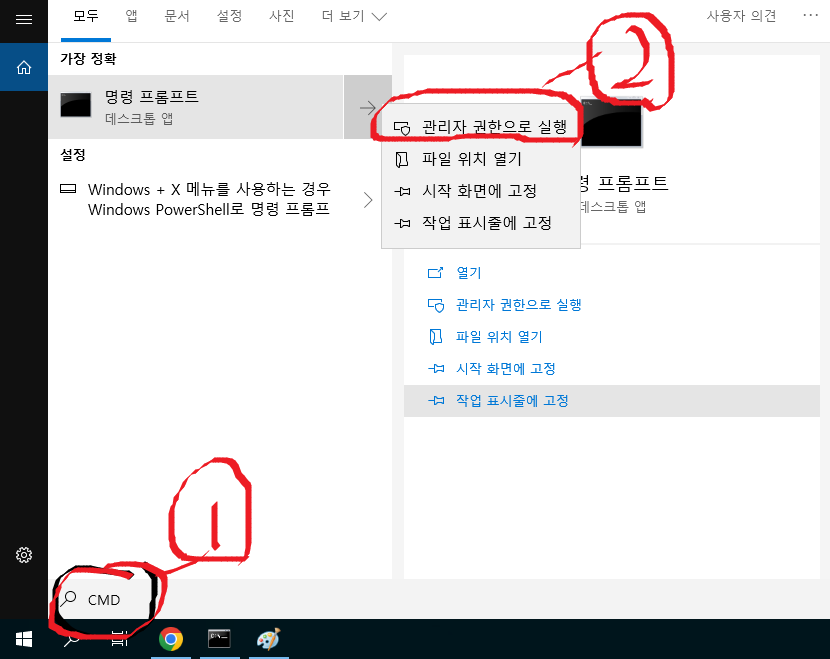Switch to the 문서 tab
The image size is (830, 659).
(177, 16)
